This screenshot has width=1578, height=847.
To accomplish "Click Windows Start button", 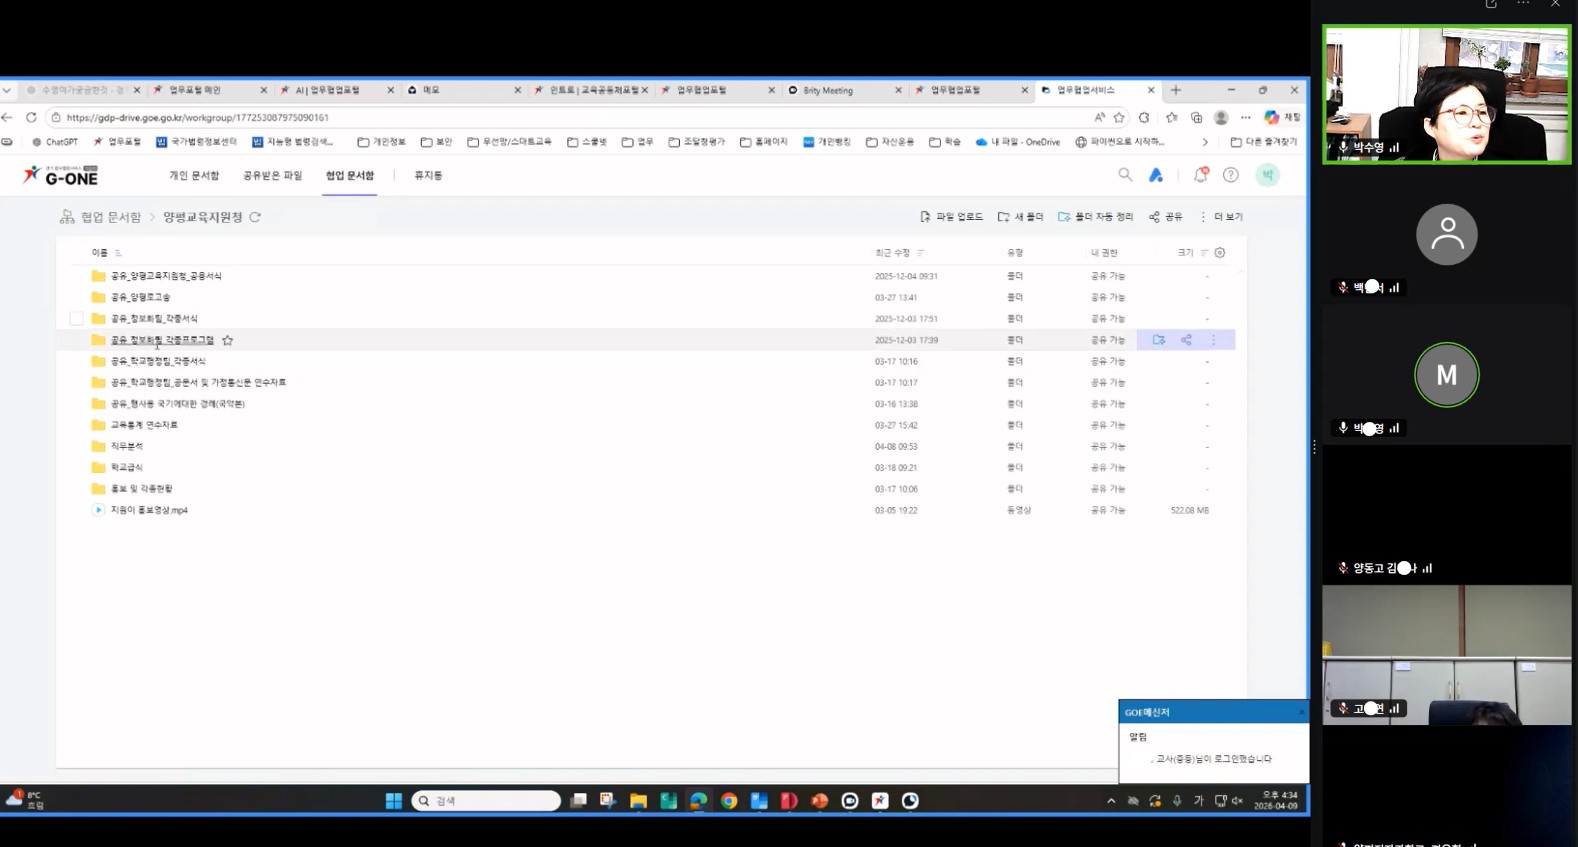I will click(394, 801).
